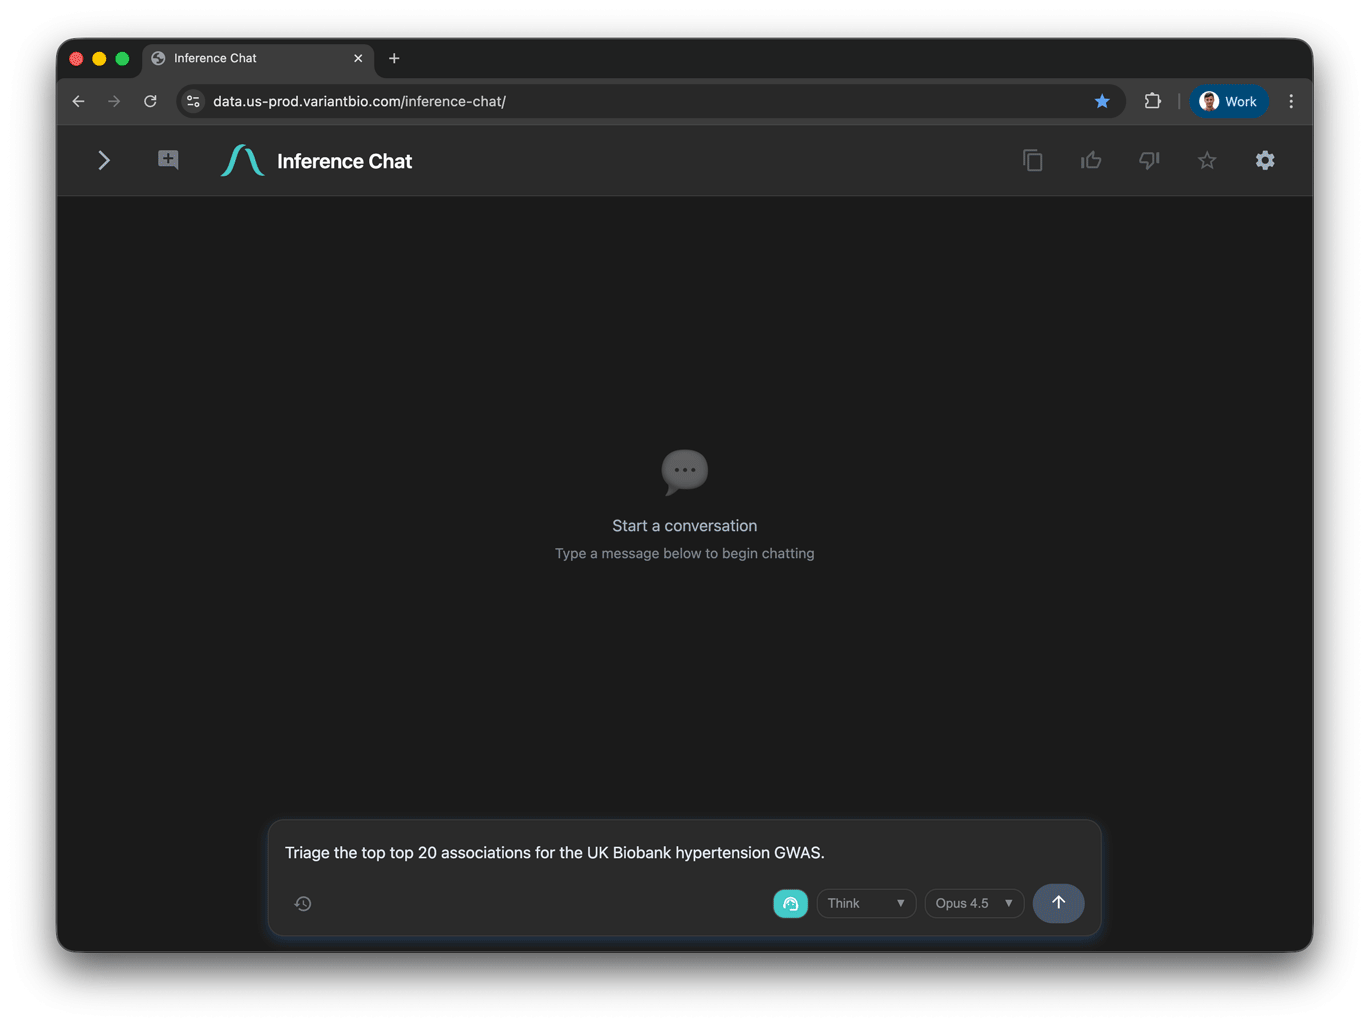Give the response a thumbs up
The image size is (1369, 1026).
click(1090, 160)
